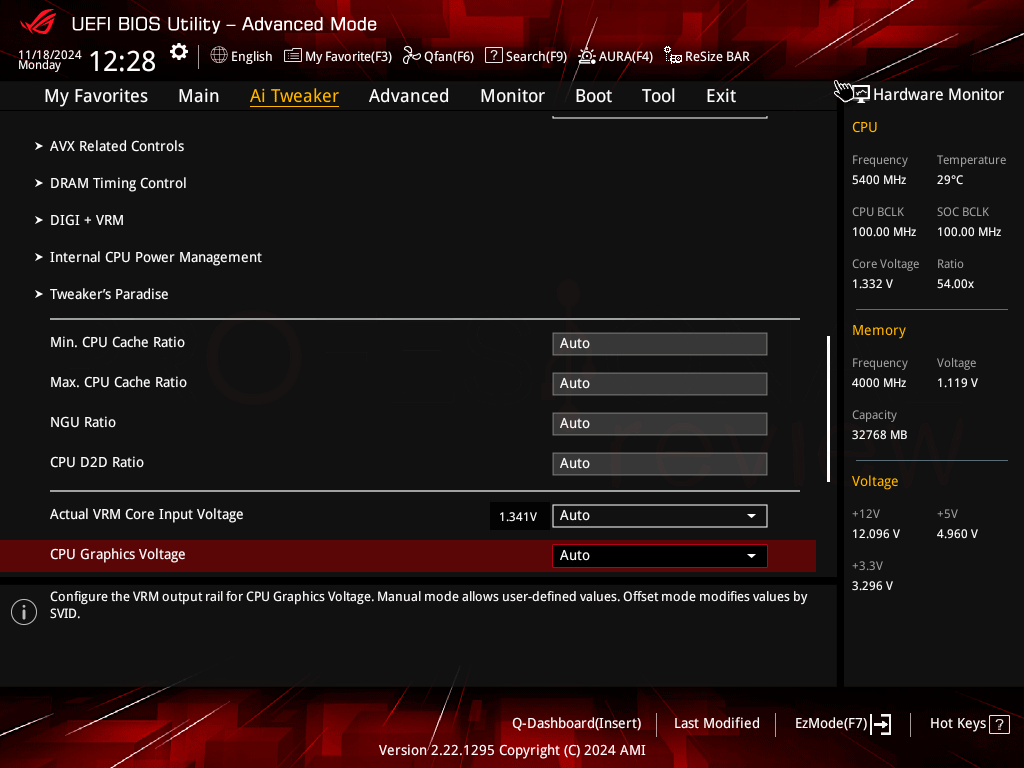Open settings gear next to the clock

point(179,52)
